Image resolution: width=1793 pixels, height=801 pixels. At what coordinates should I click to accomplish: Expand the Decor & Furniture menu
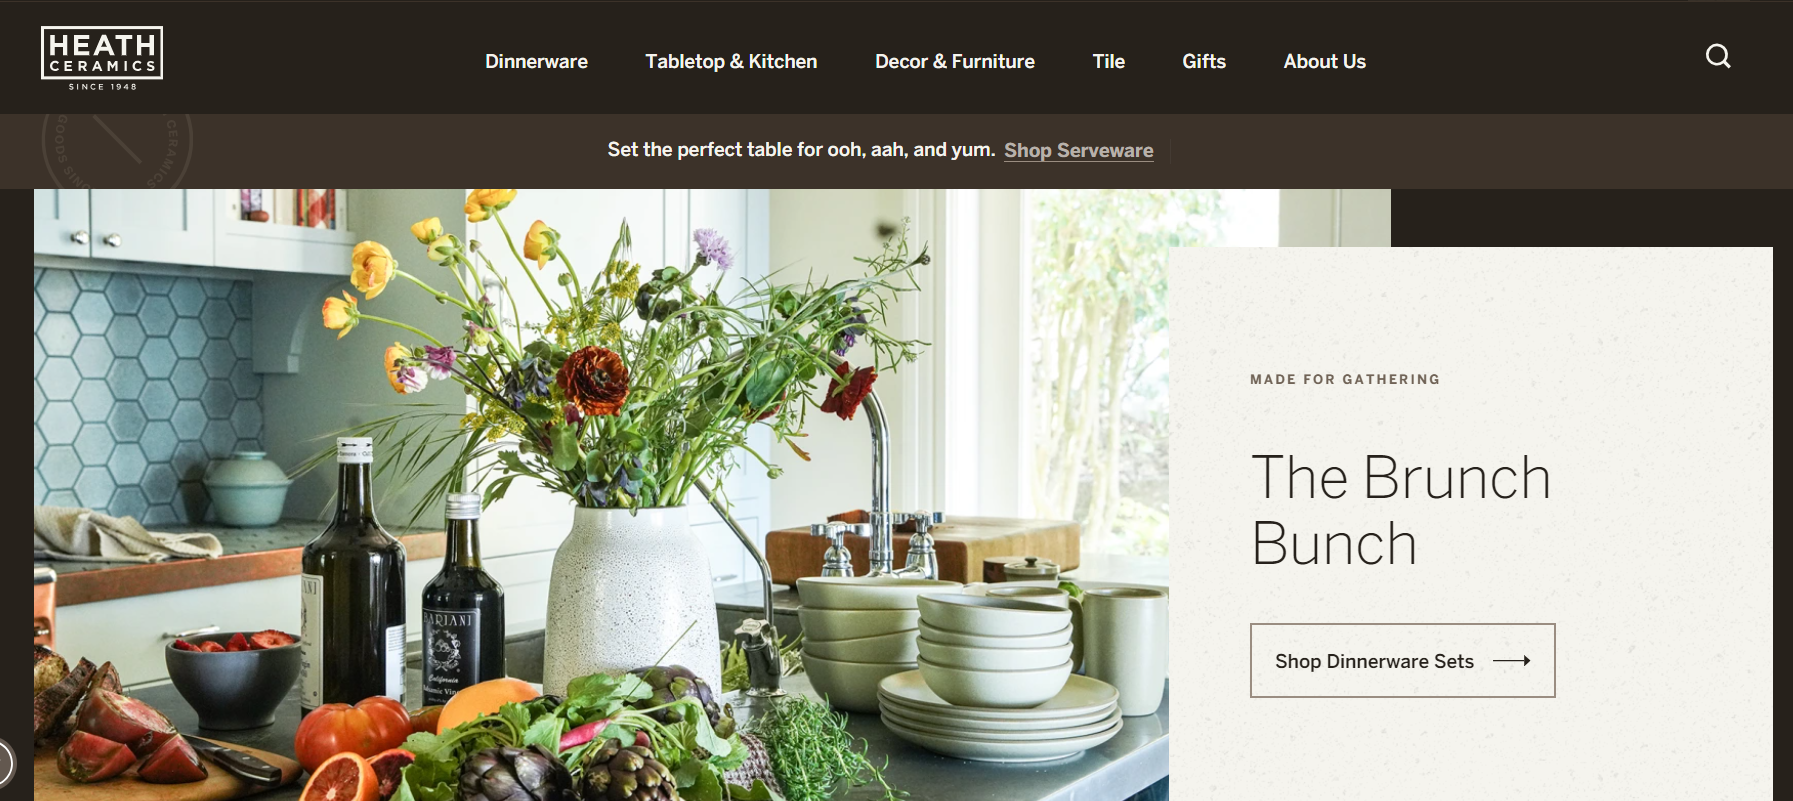[955, 61]
